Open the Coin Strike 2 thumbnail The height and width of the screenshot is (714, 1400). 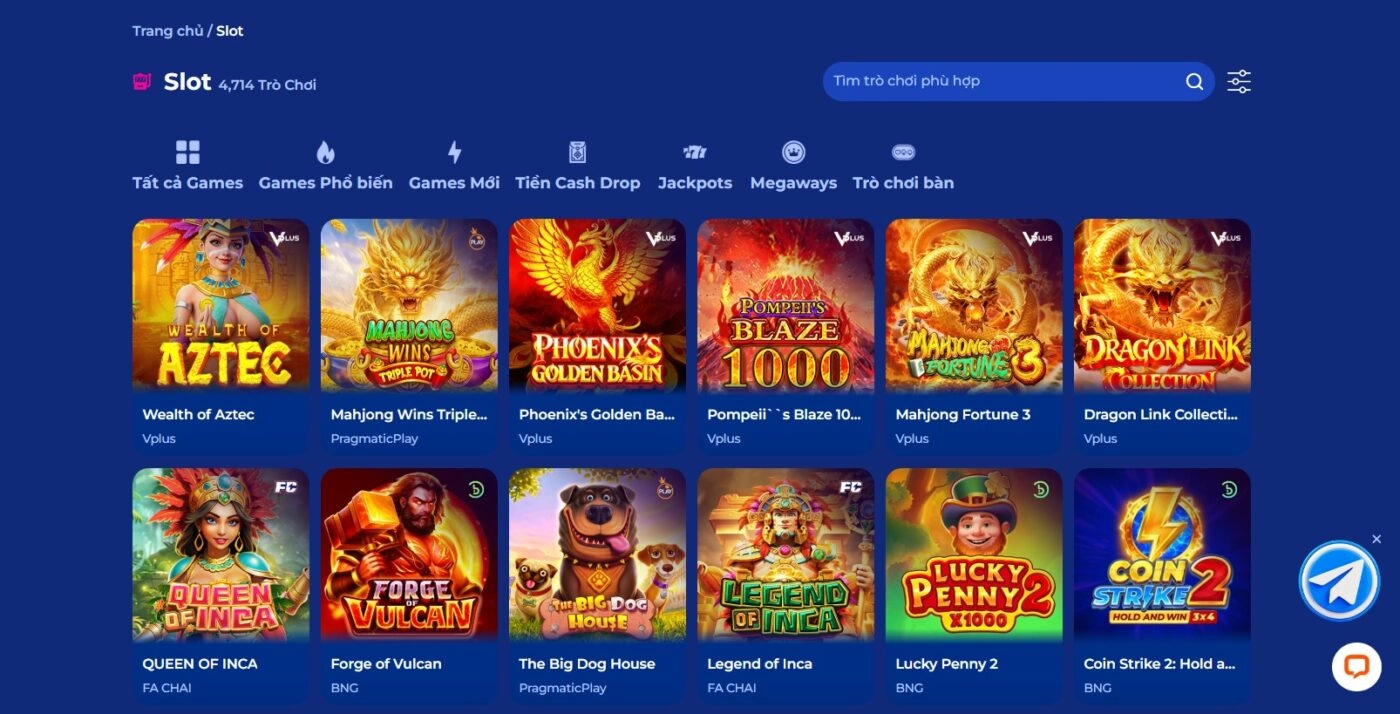[1162, 555]
